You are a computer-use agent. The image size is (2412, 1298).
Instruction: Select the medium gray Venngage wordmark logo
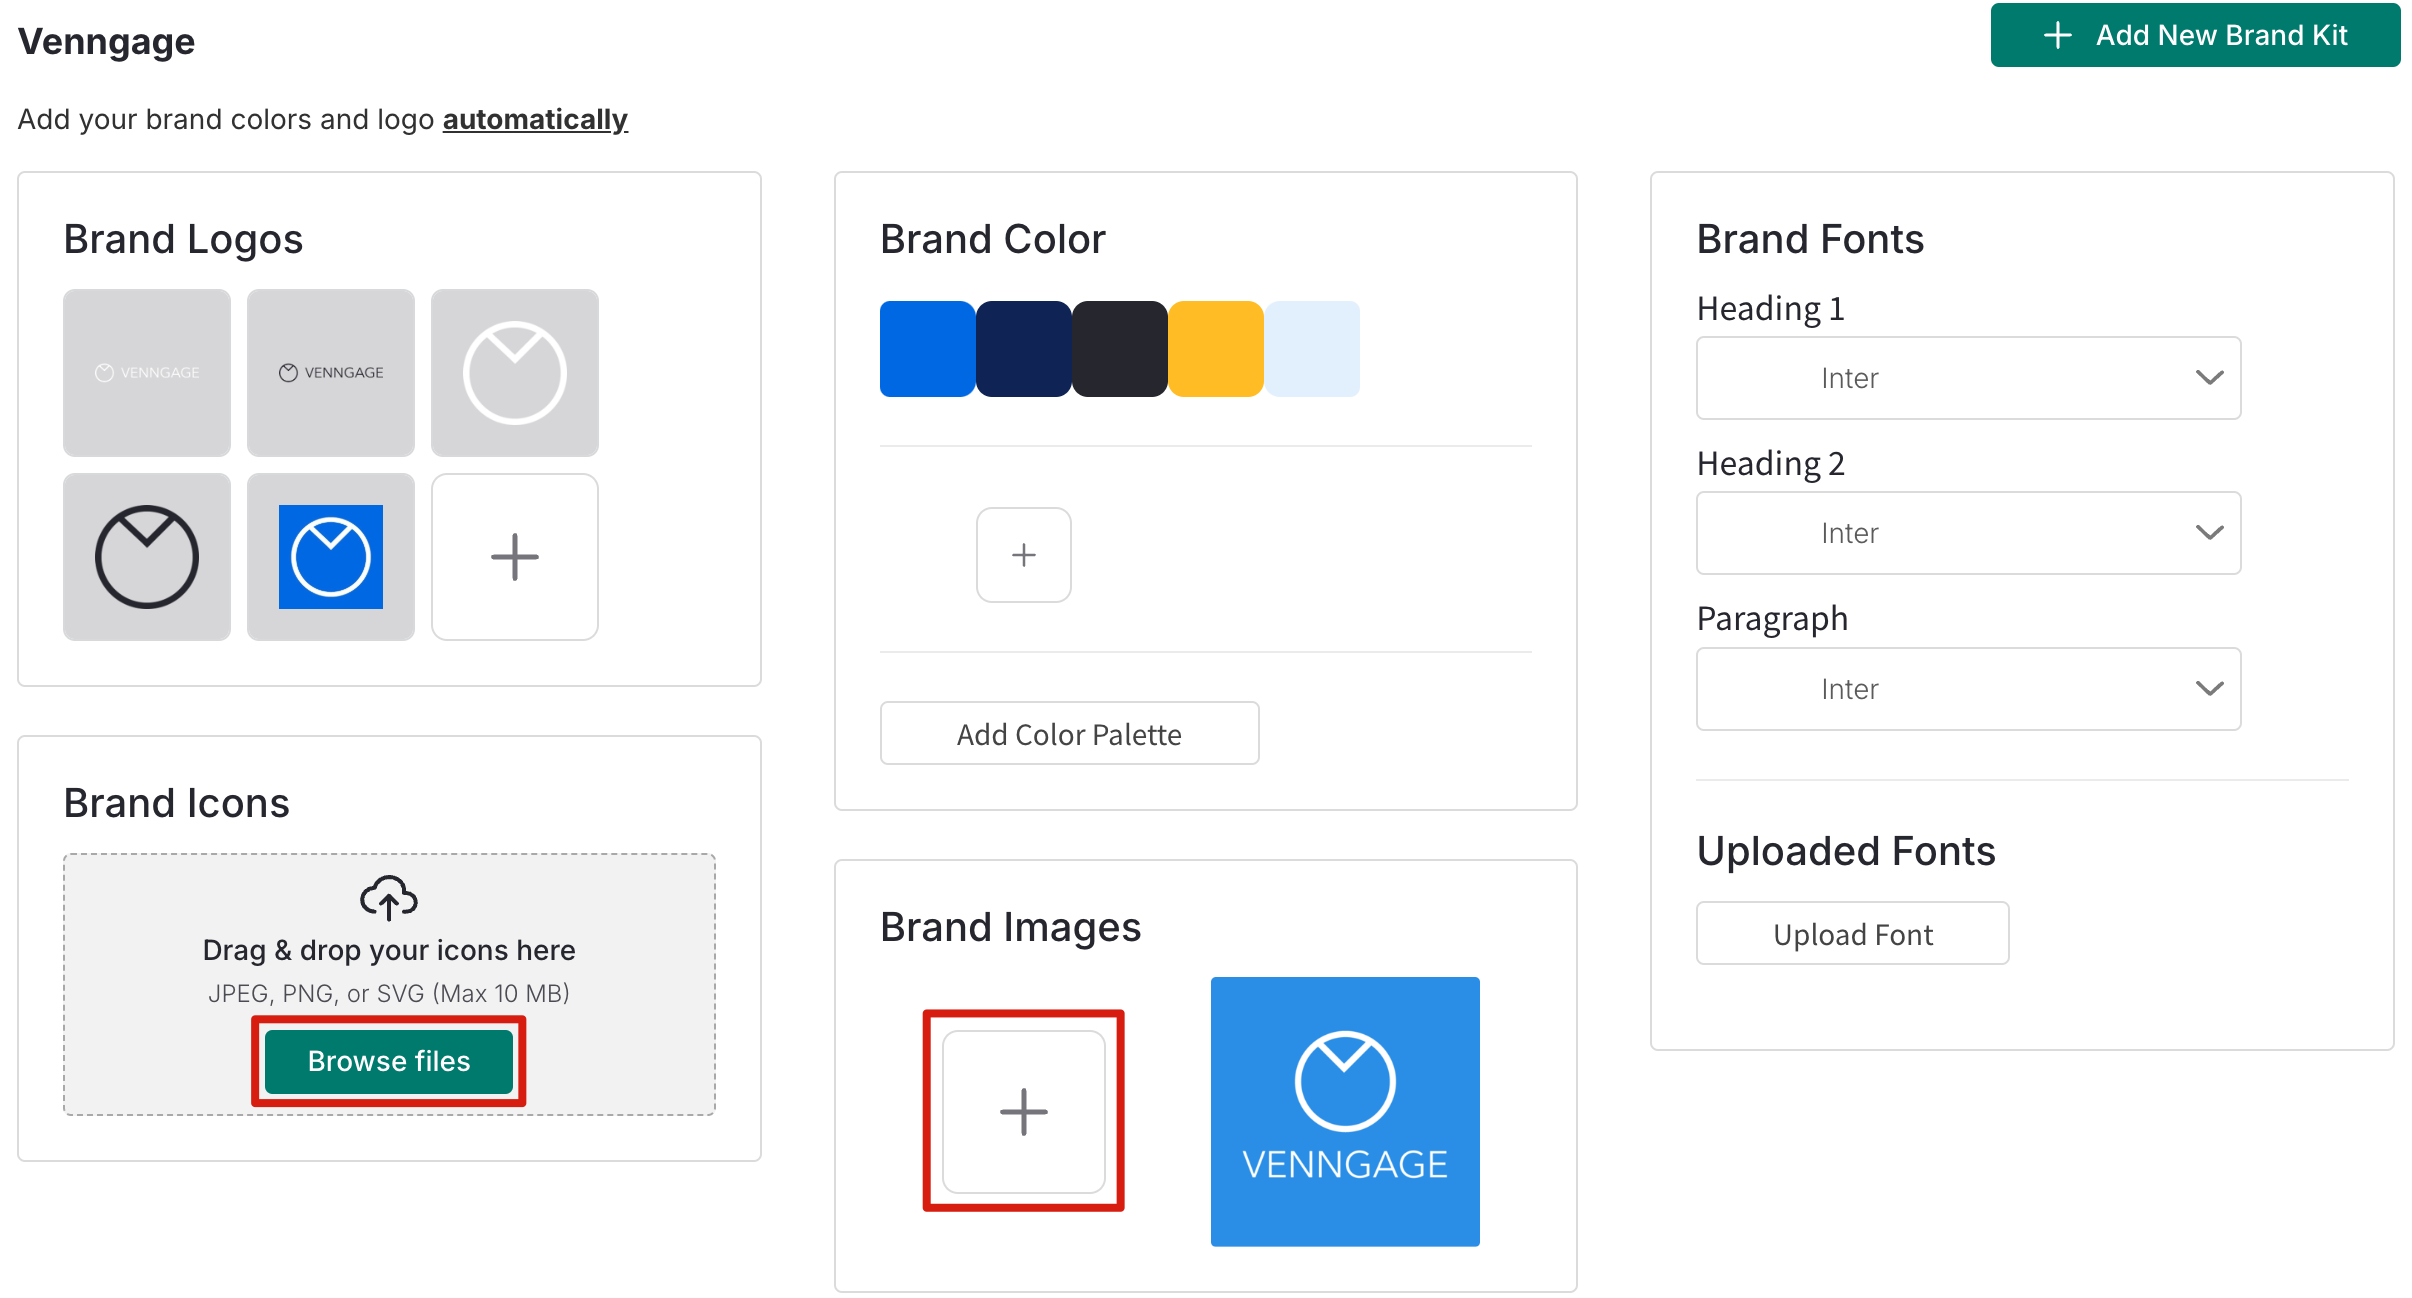click(330, 372)
